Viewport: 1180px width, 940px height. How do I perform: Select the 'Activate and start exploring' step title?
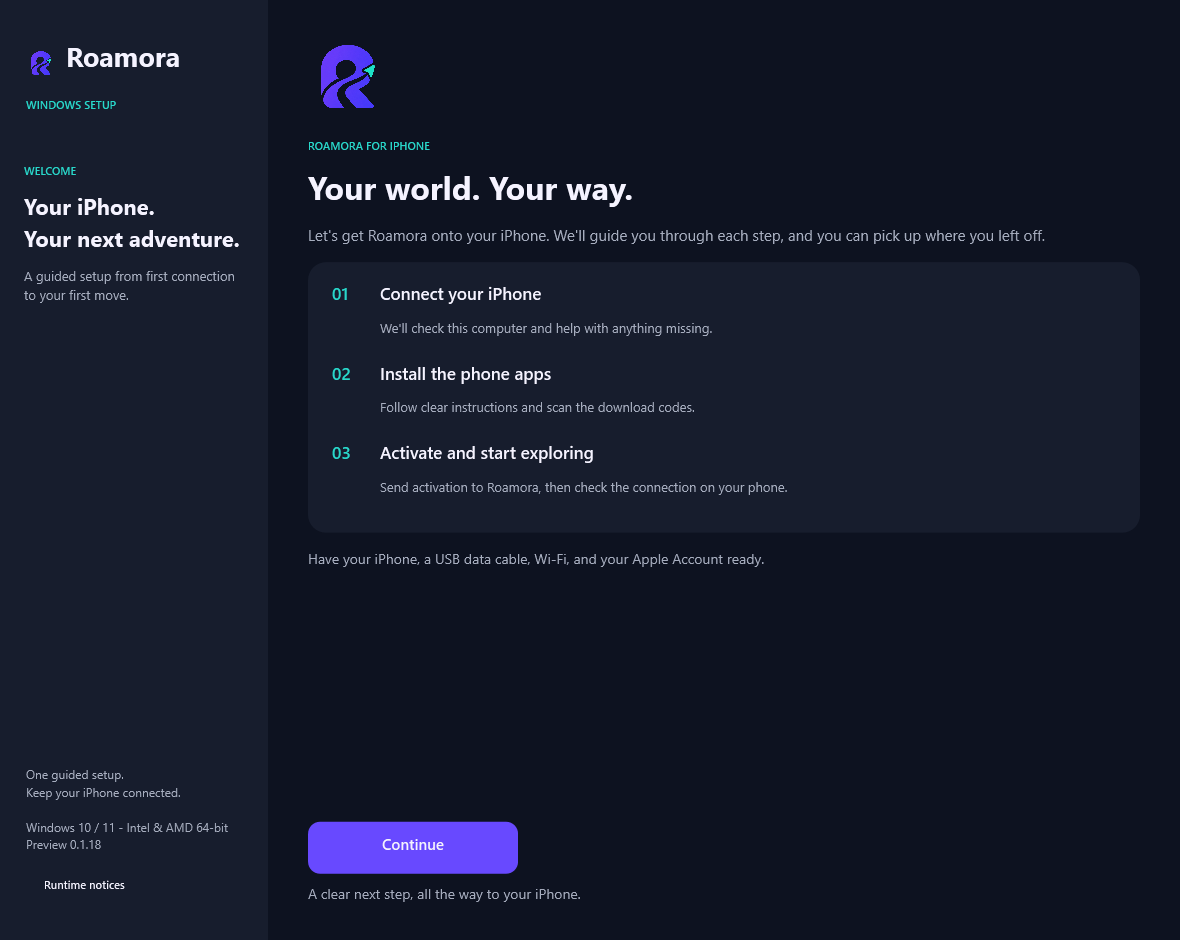(x=486, y=453)
